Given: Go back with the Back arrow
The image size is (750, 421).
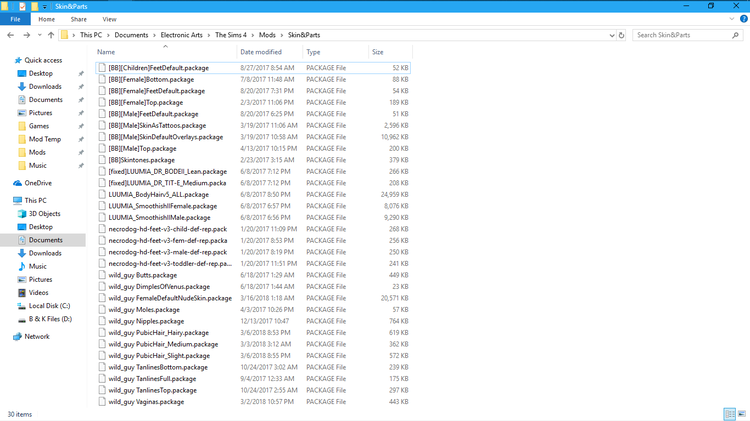Looking at the screenshot, I should [11, 35].
